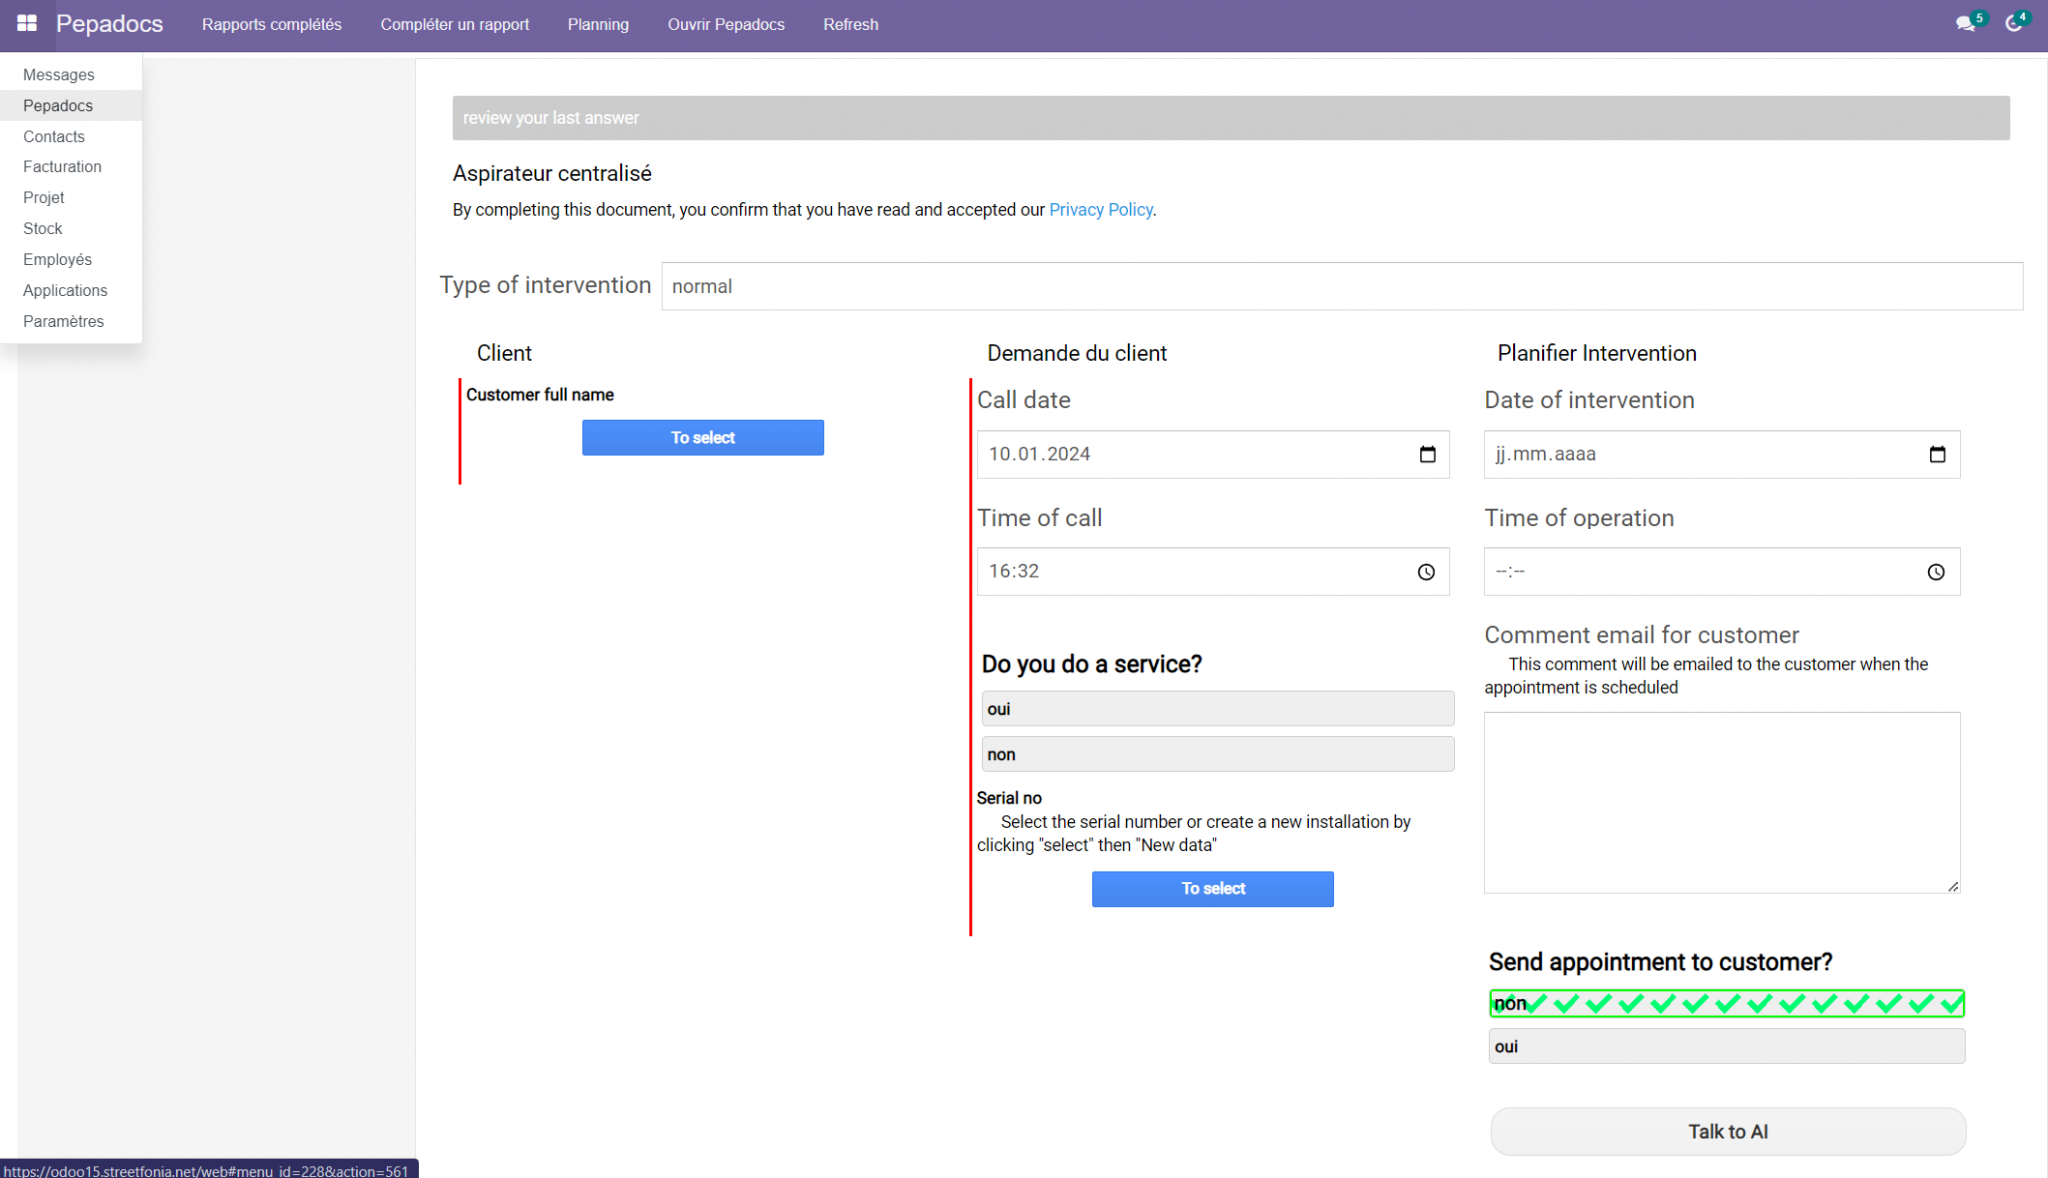This screenshot has height=1178, width=2048.
Task: Choose 'oui' for Send appointment to customer
Action: 1726,1046
